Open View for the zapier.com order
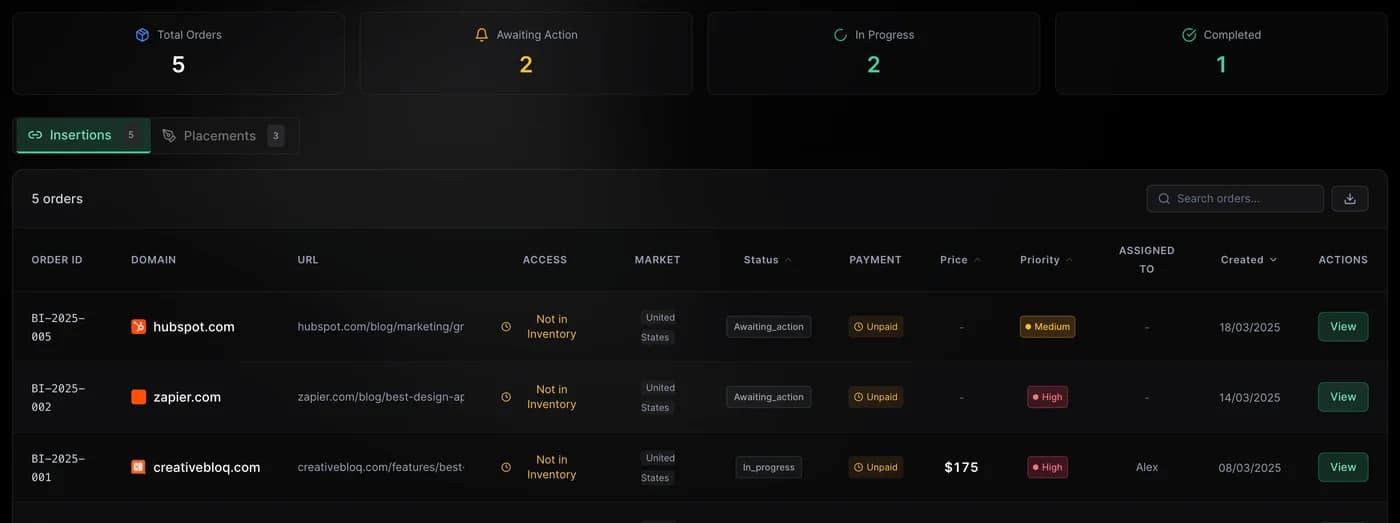1400x523 pixels. tap(1342, 397)
